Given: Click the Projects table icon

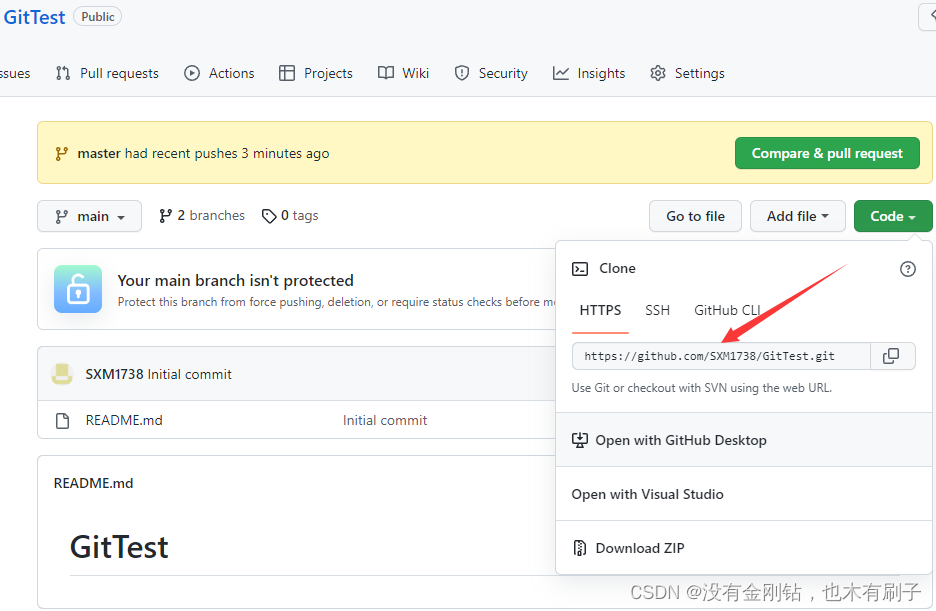Looking at the screenshot, I should [x=287, y=73].
